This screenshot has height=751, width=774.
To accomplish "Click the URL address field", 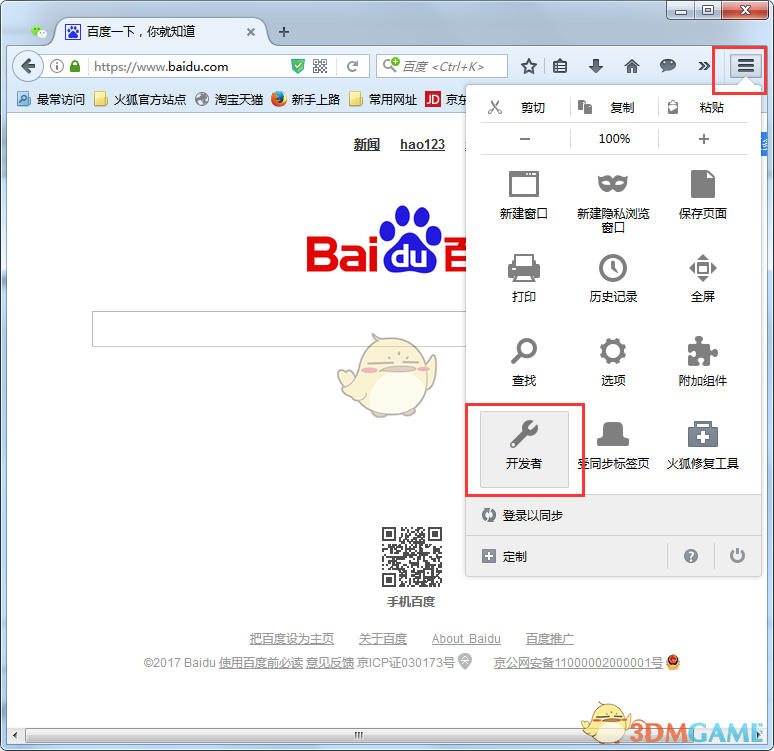I will 190,66.
